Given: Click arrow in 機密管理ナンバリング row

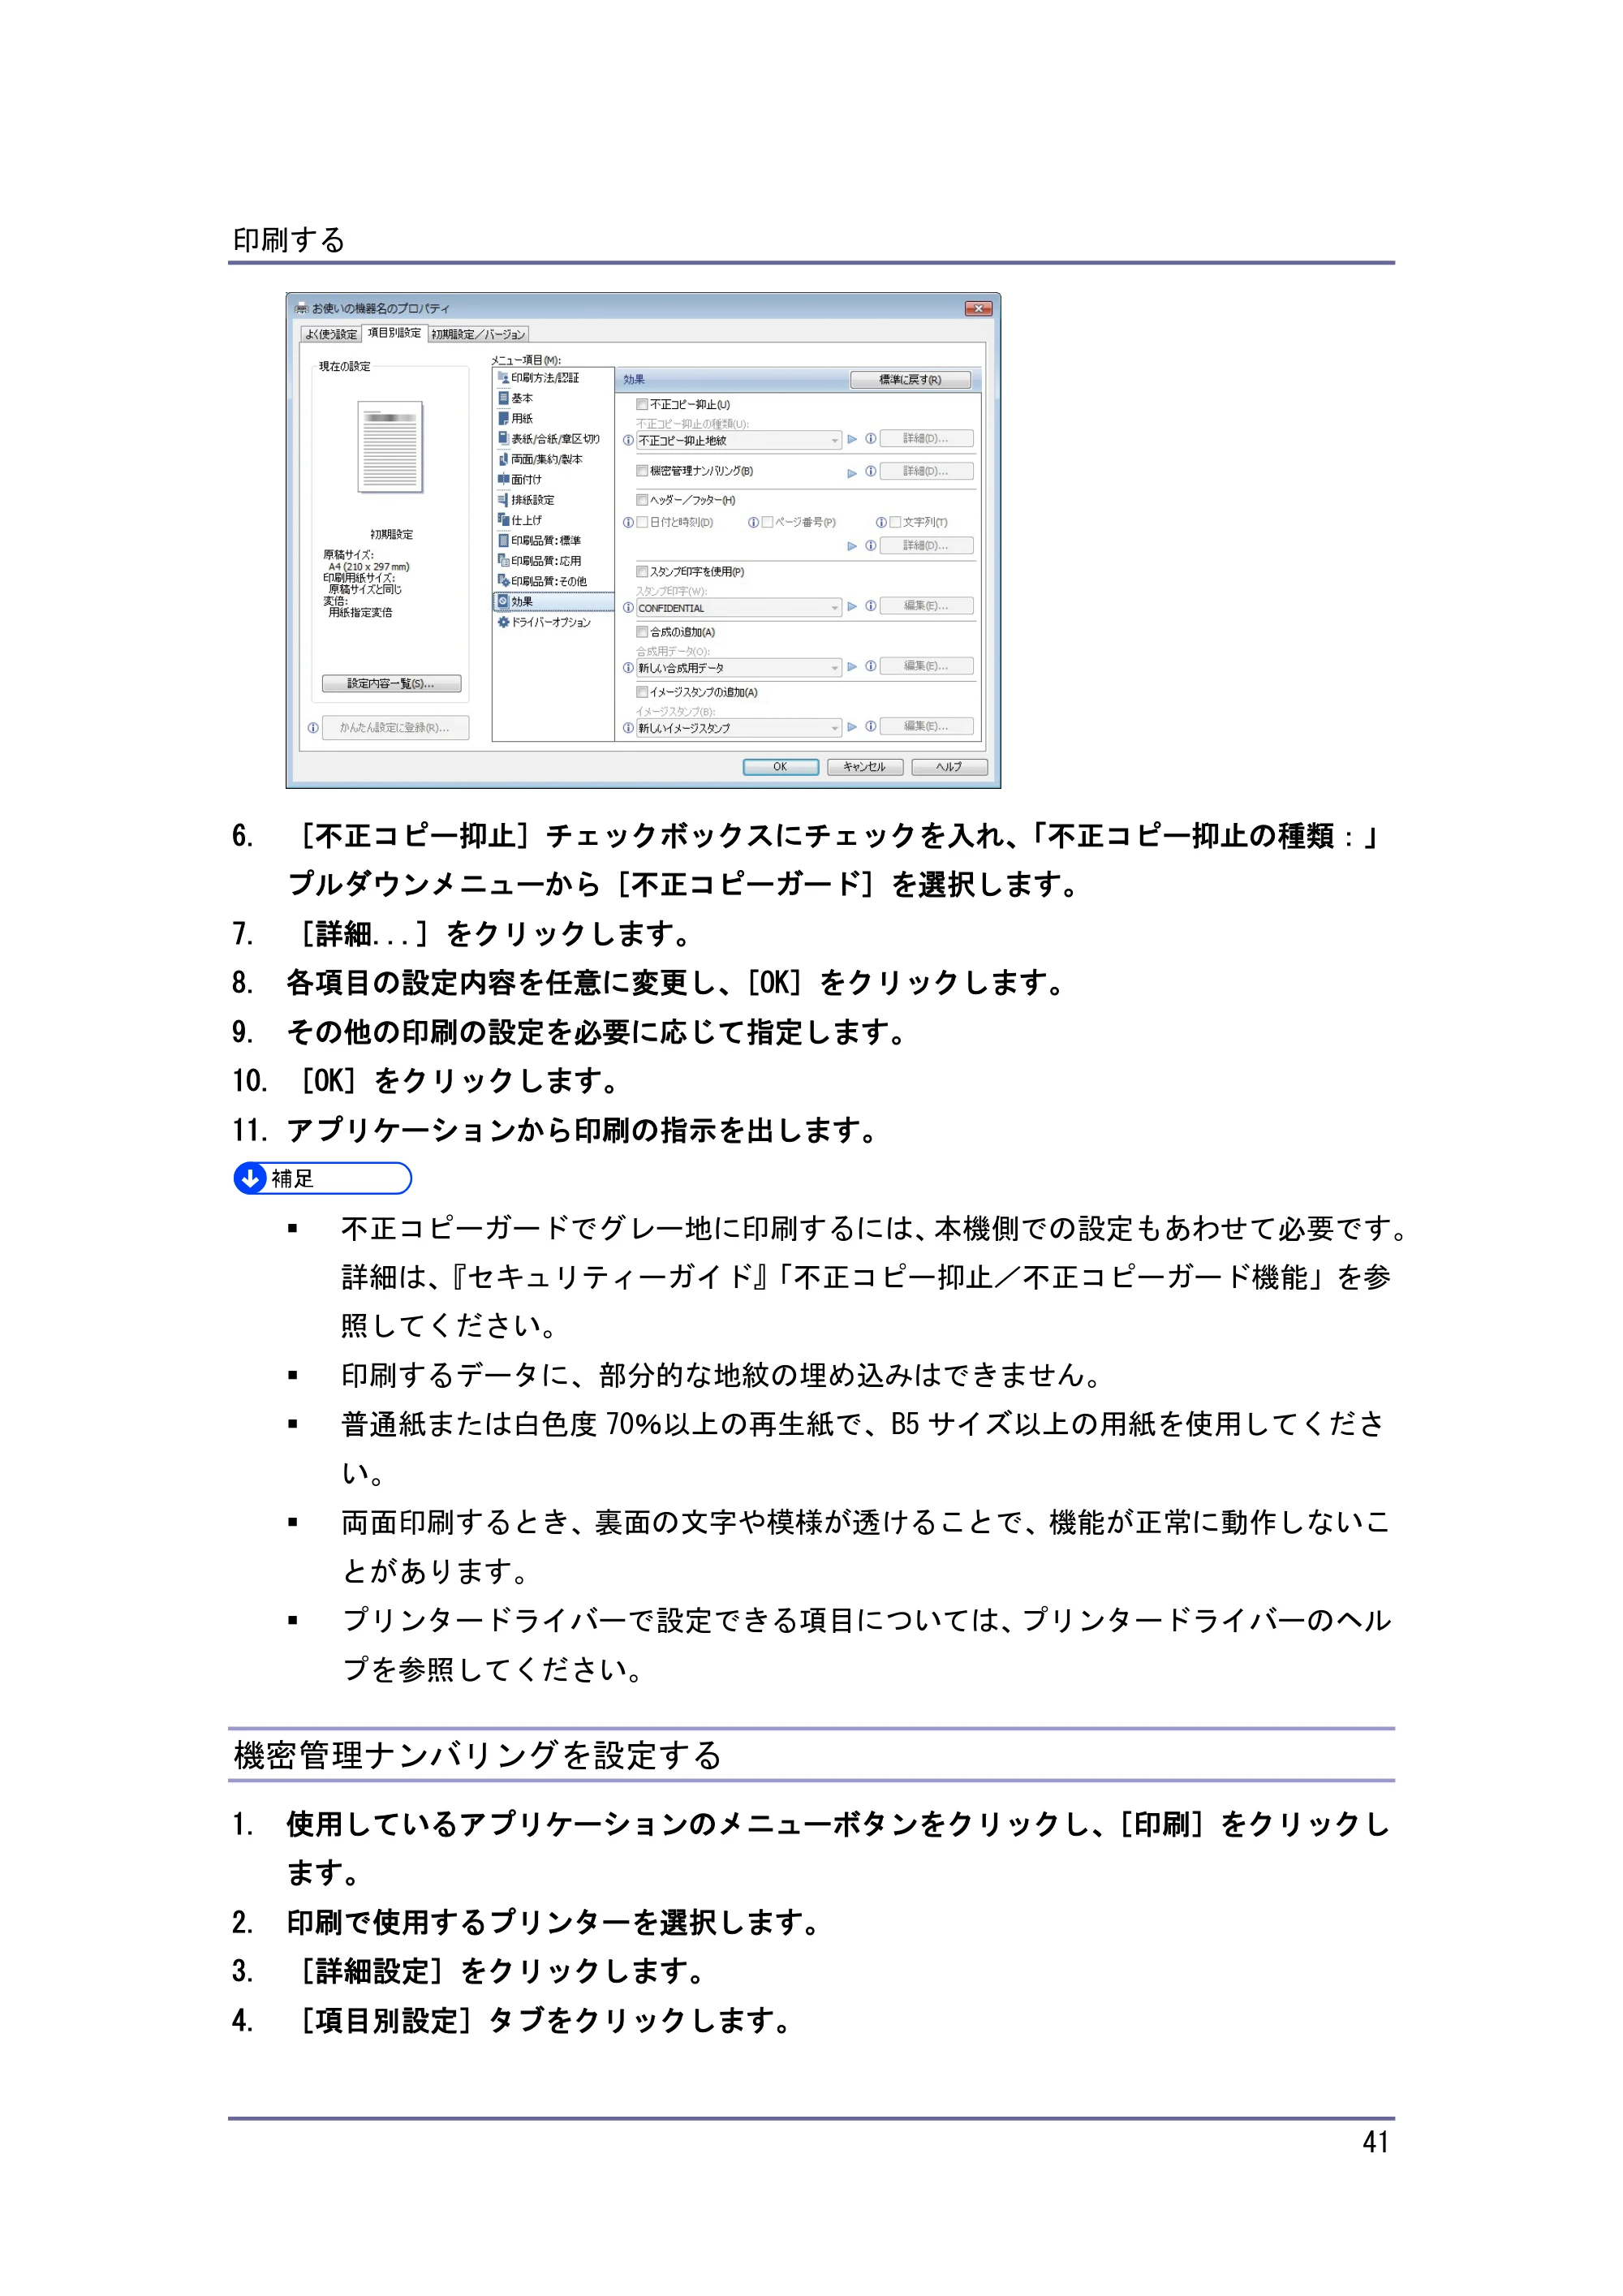Looking at the screenshot, I should 852,473.
